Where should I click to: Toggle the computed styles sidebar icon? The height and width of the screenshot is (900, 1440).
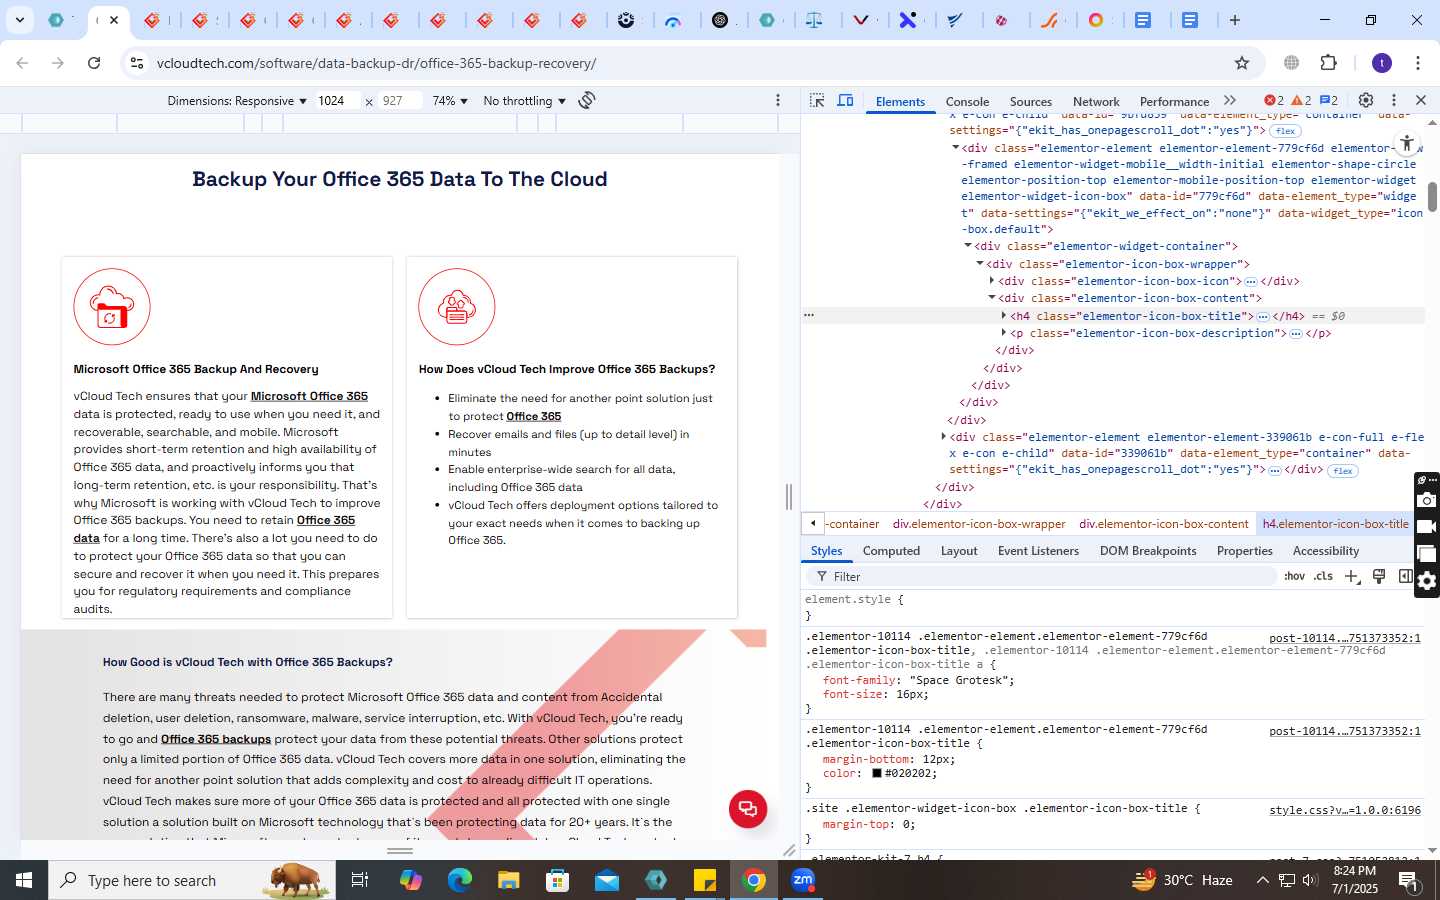tap(1405, 576)
